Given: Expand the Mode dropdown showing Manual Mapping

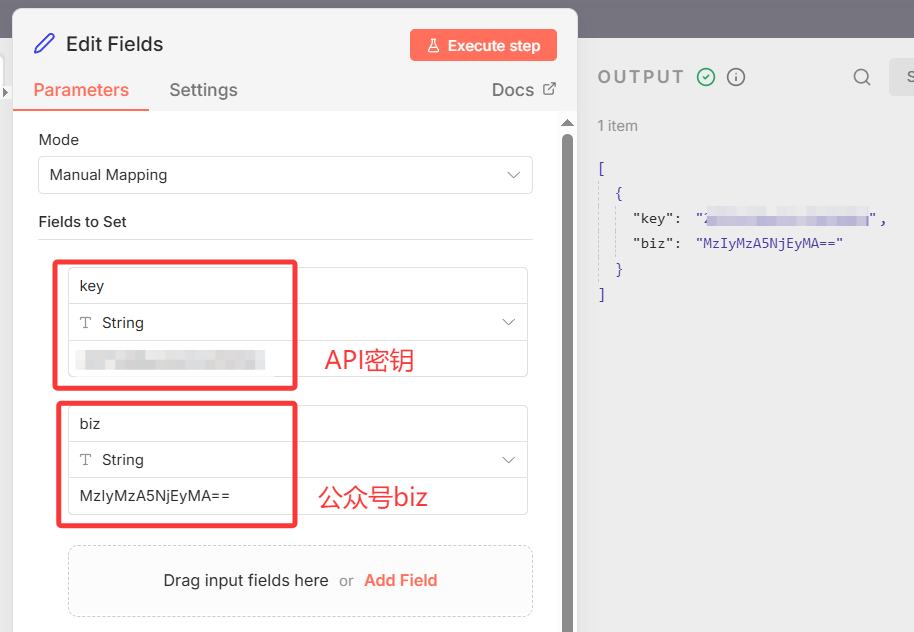Looking at the screenshot, I should (285, 175).
